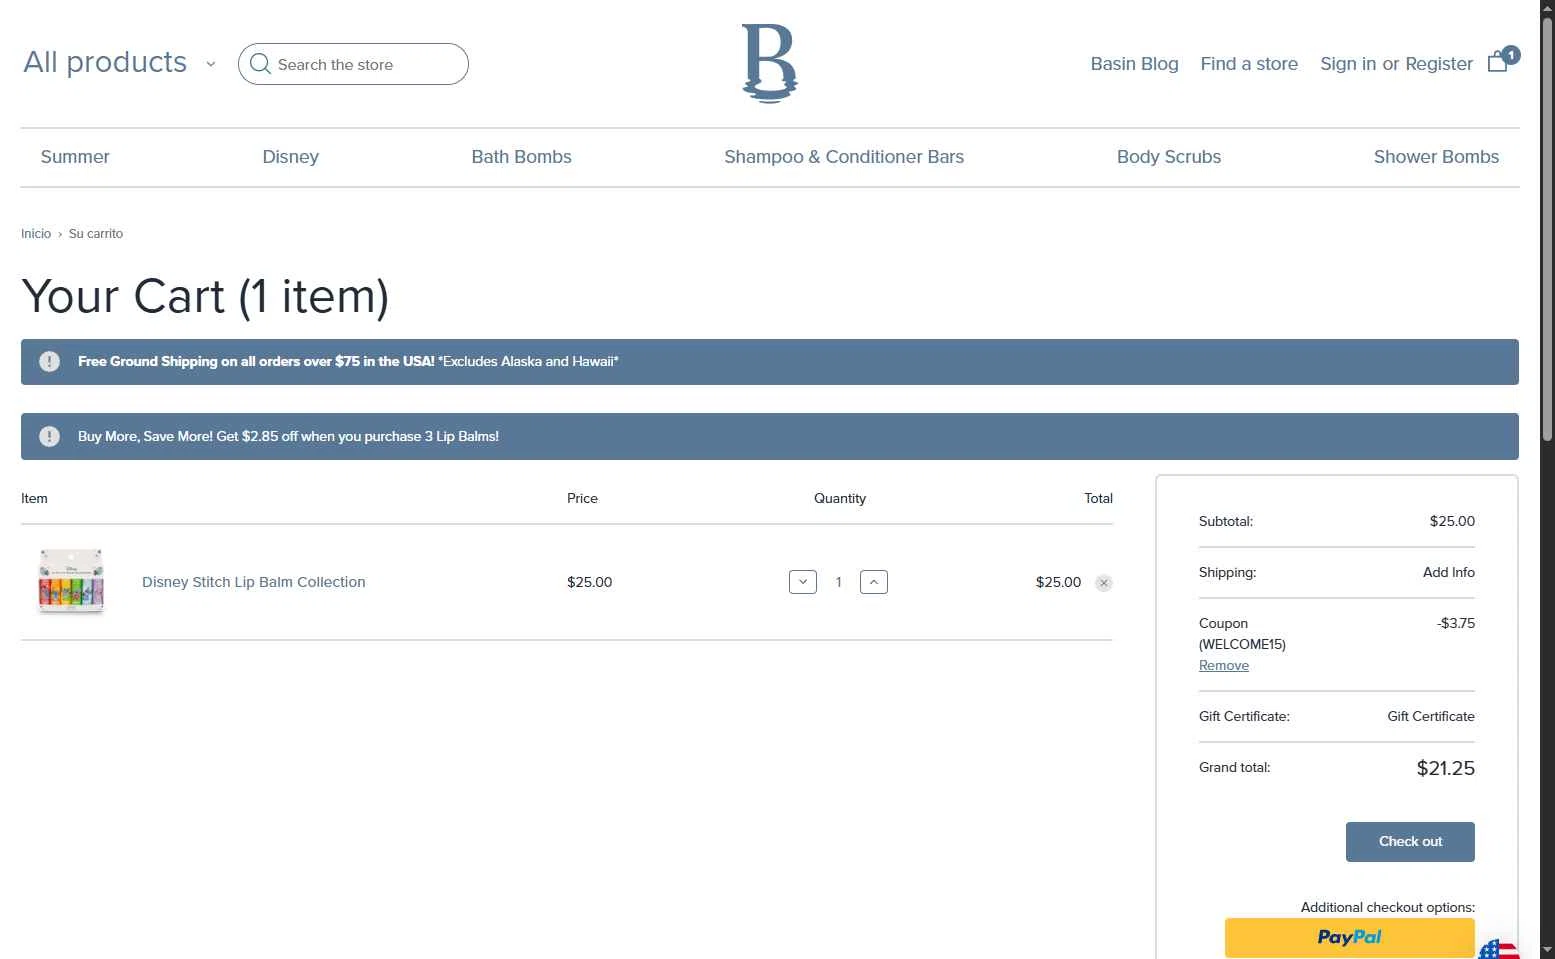Open the Bath Bombs category
This screenshot has height=959, width=1555.
click(x=521, y=157)
